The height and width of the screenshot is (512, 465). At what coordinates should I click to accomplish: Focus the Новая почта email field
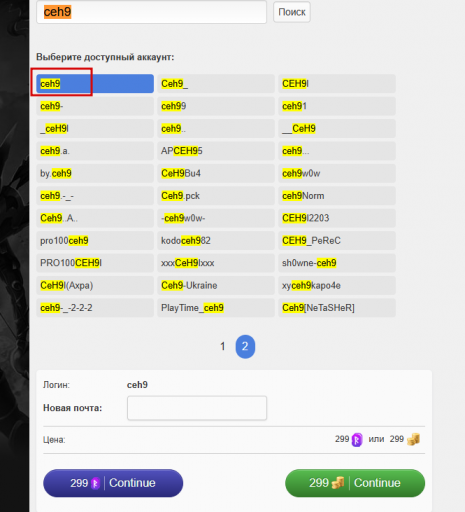(x=197, y=408)
